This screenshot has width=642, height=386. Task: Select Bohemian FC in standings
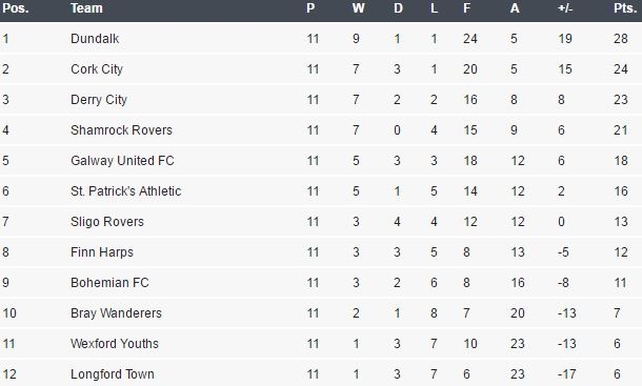pos(109,282)
